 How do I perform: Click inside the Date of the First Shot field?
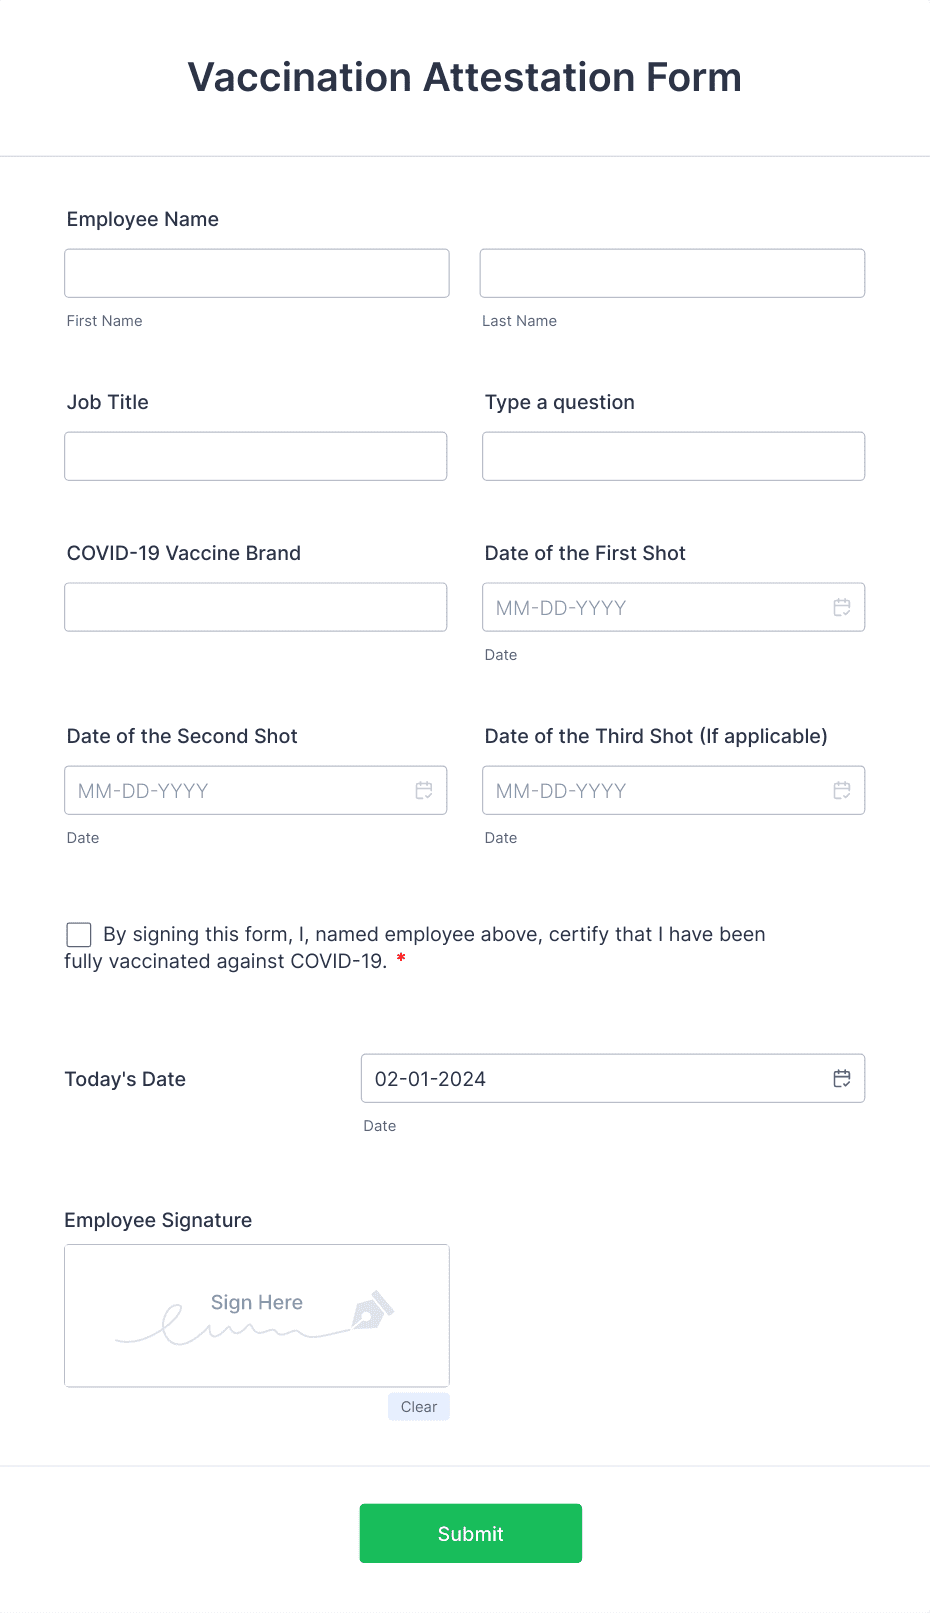640,607
